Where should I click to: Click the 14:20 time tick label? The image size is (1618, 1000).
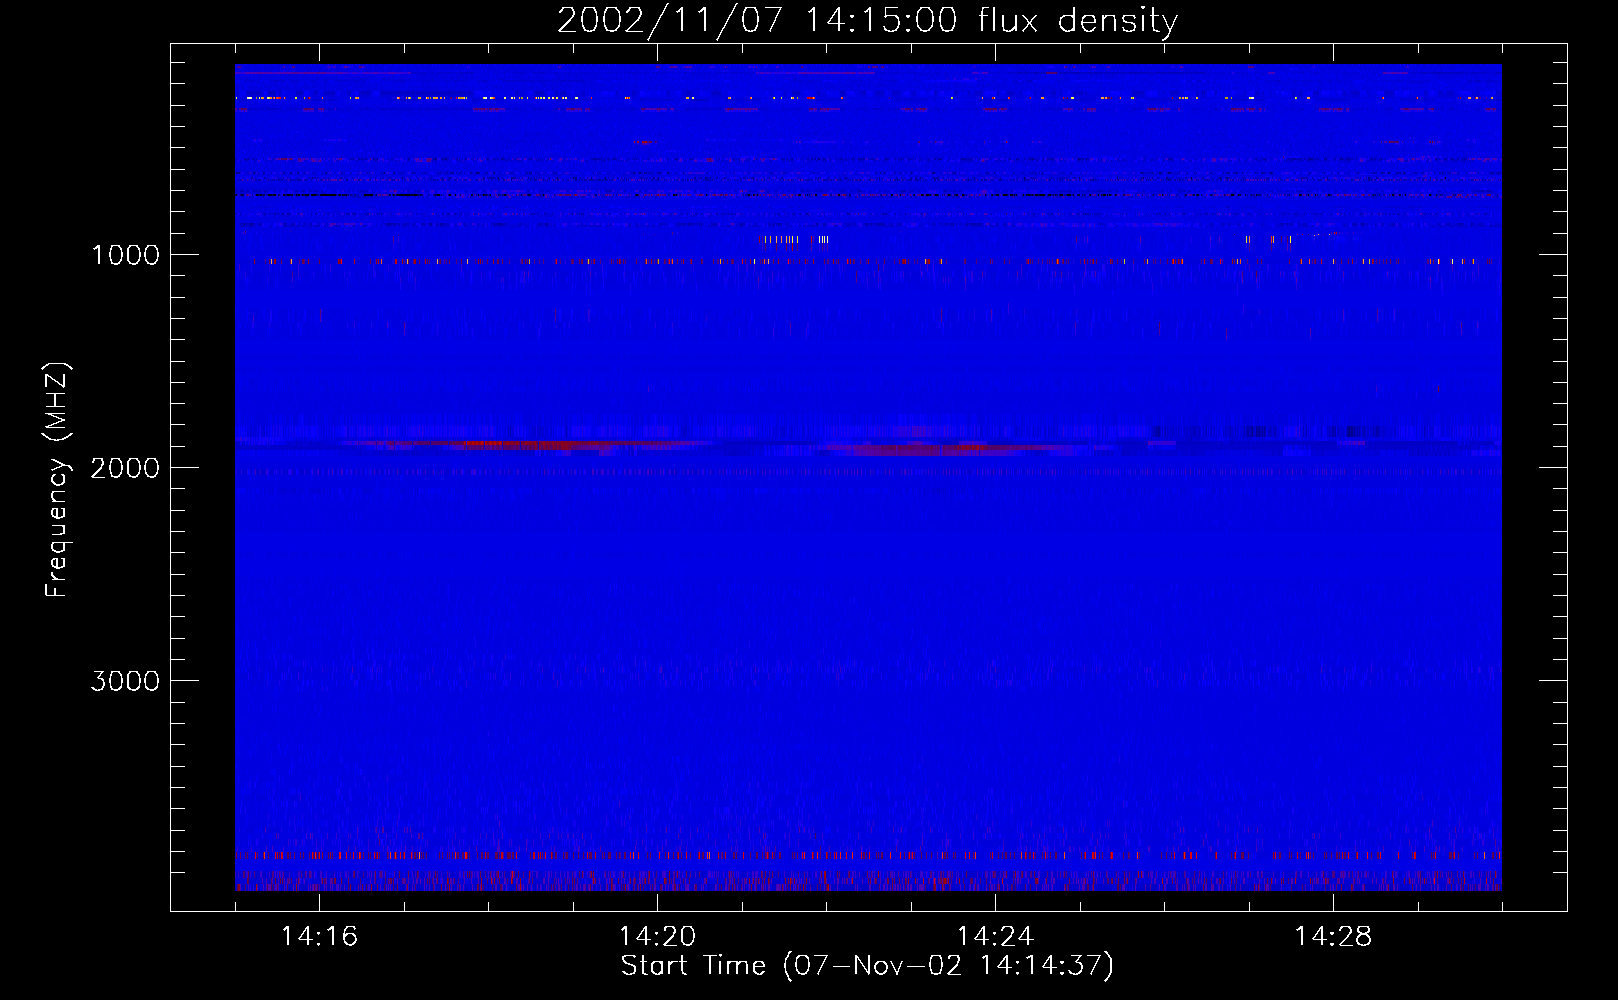[x=657, y=936]
